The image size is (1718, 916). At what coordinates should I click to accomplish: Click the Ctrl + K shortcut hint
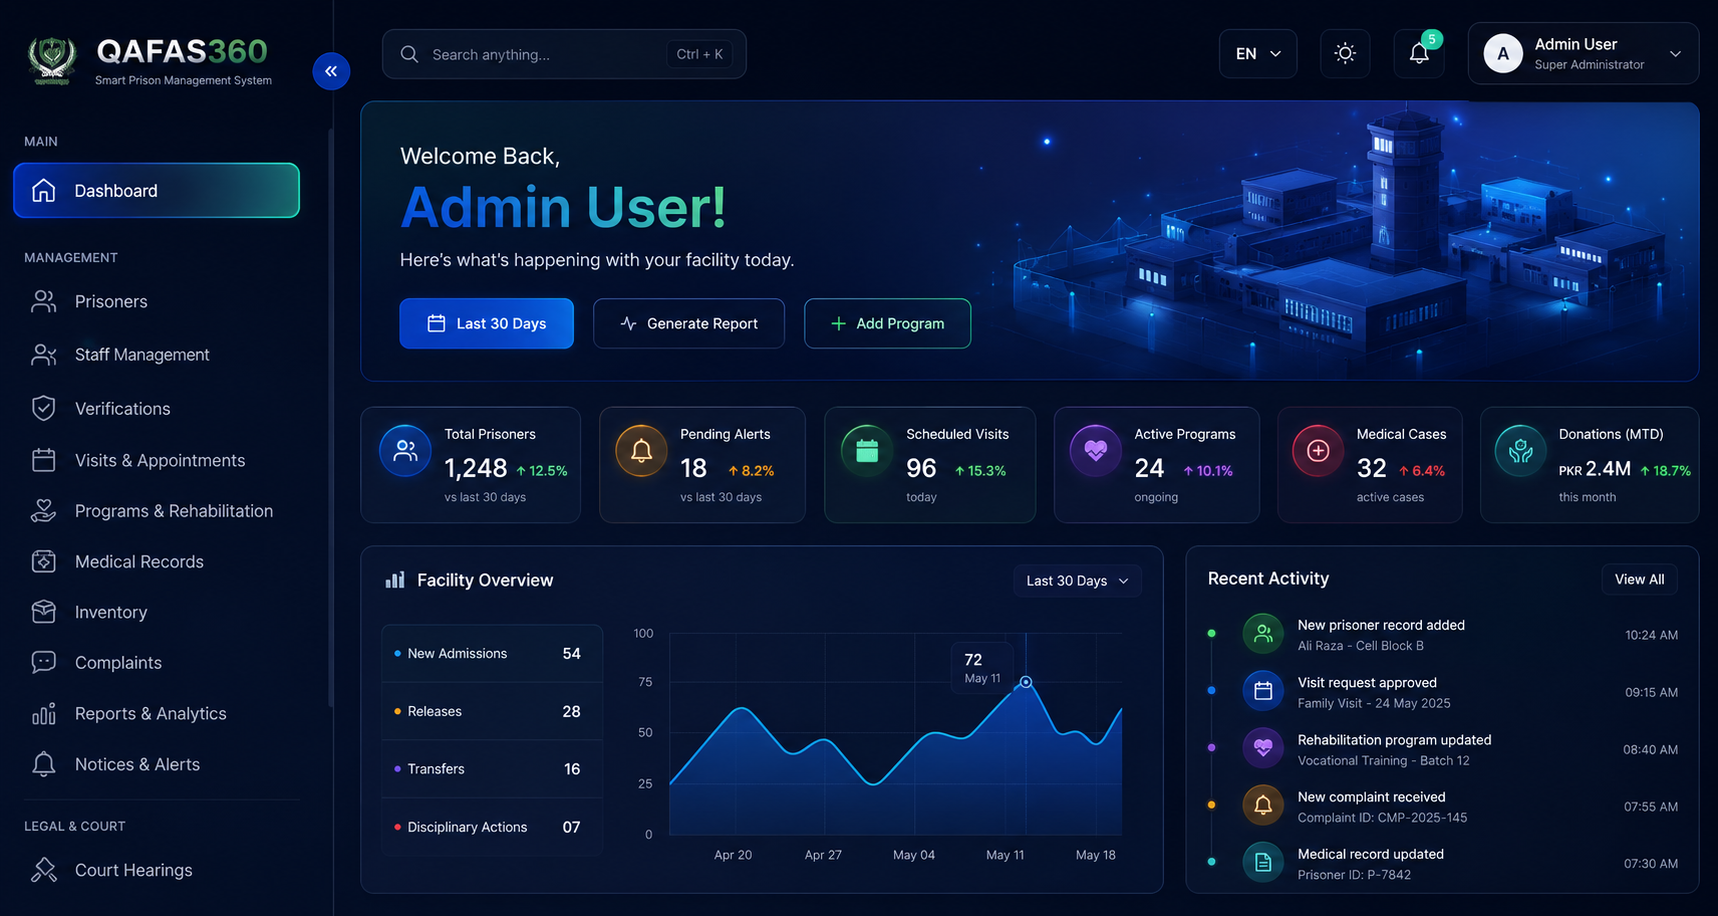point(699,54)
